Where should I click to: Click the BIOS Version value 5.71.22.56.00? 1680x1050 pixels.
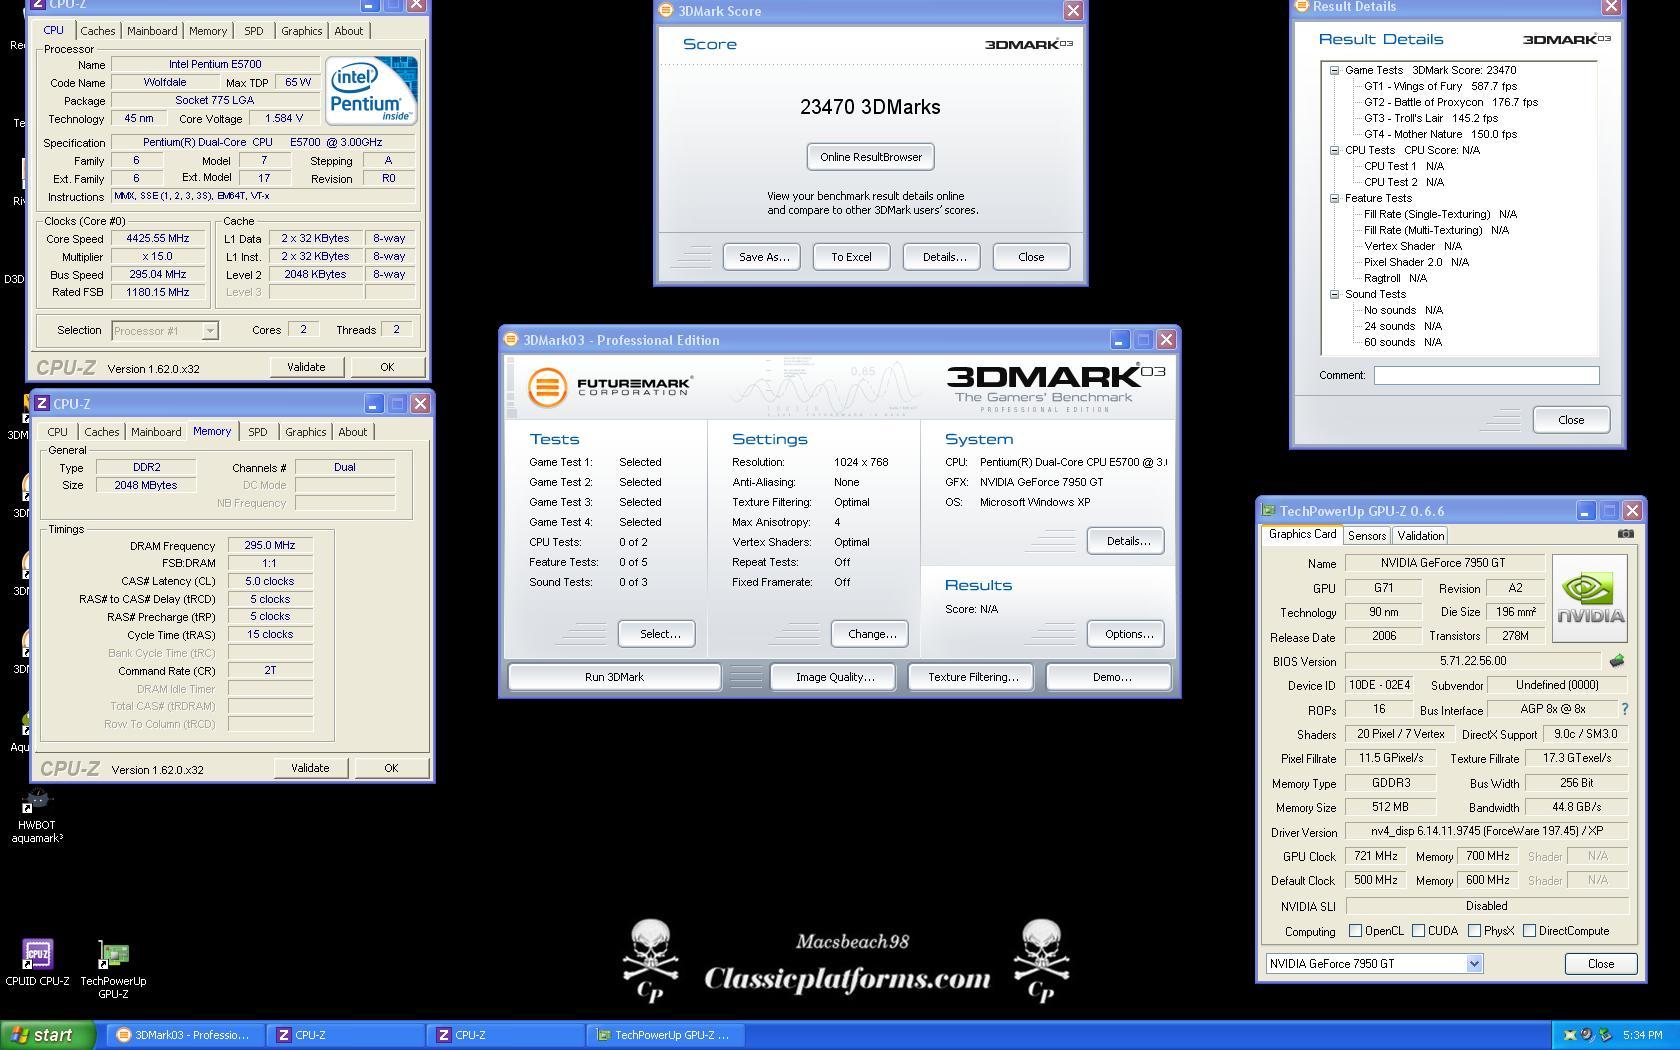tap(1472, 662)
